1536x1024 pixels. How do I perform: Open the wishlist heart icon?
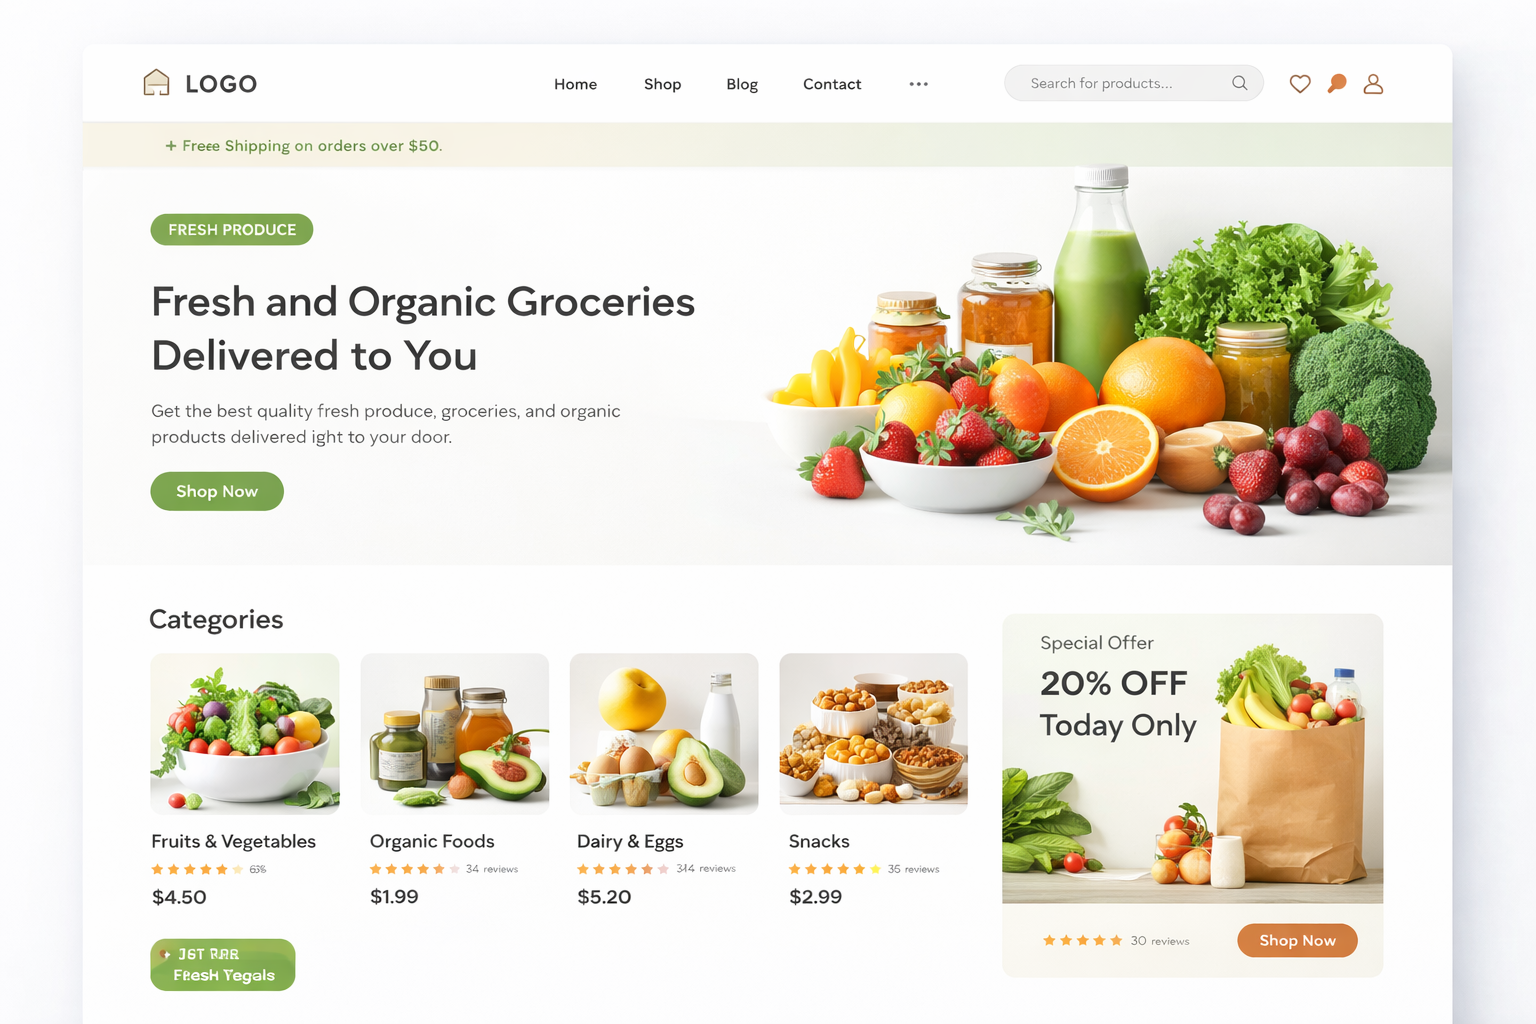[1300, 84]
